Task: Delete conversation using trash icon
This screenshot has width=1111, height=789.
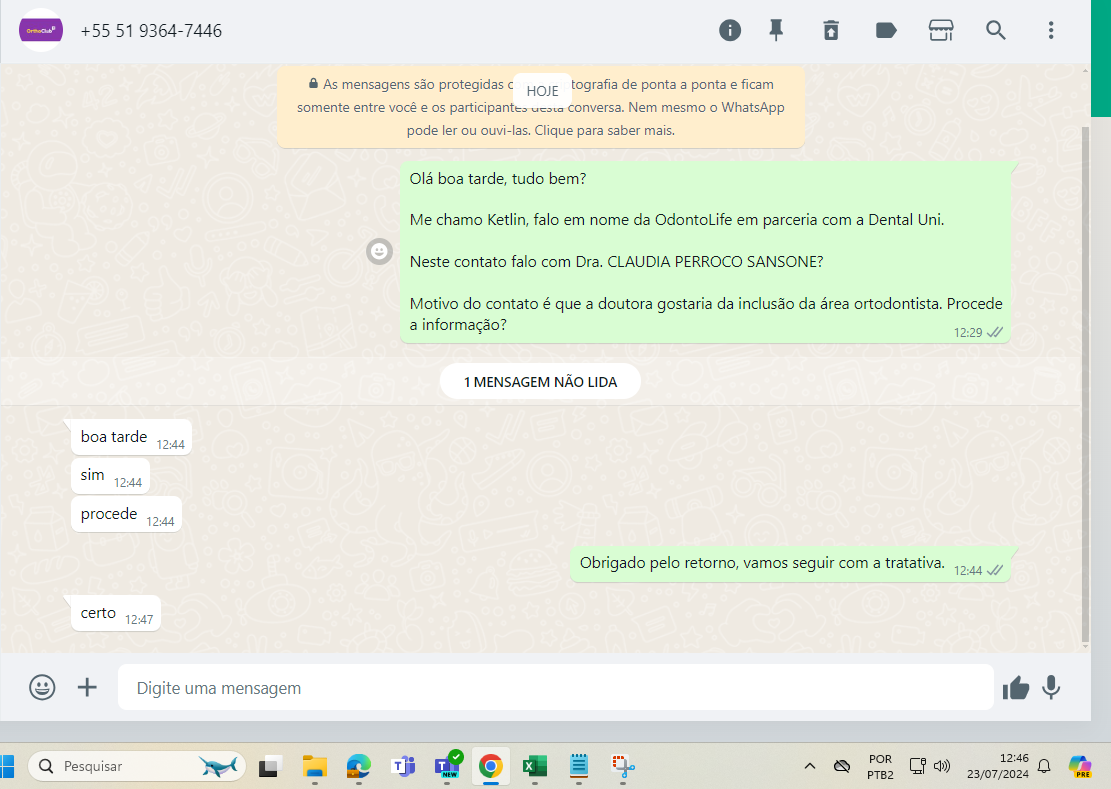Action: [x=831, y=30]
